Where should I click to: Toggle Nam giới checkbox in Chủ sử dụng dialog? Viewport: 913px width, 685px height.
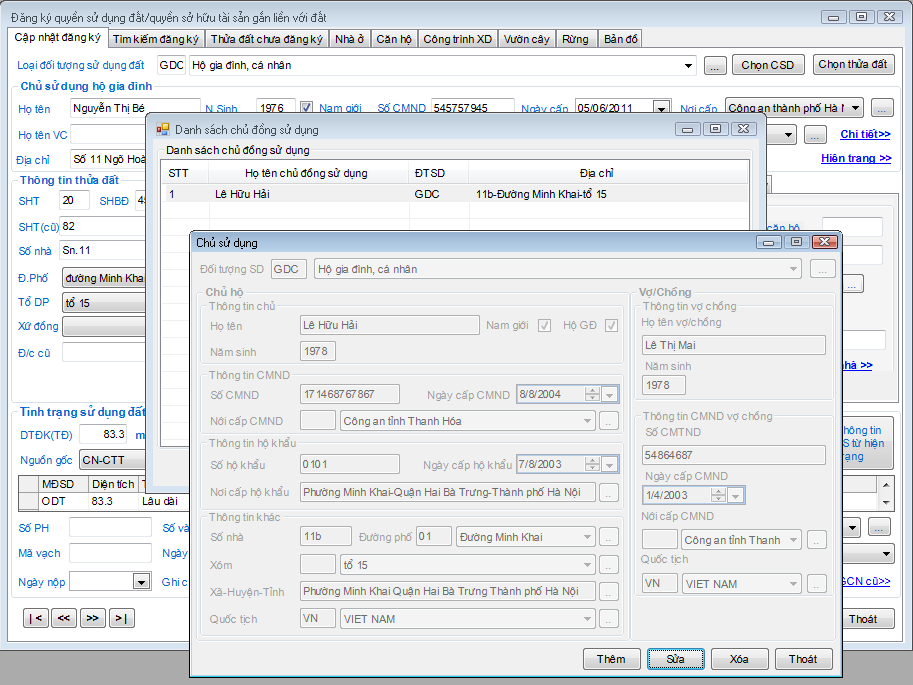pyautogui.click(x=545, y=325)
